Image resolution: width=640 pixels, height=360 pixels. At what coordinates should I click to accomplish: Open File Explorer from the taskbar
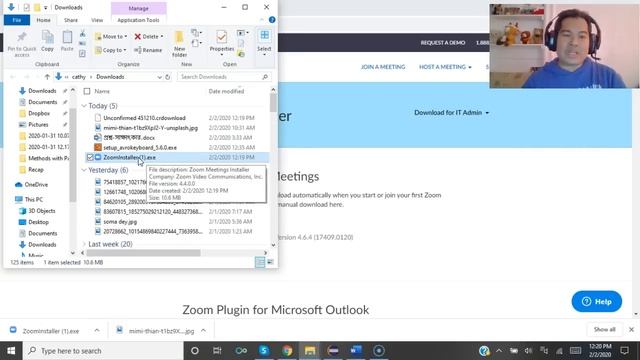tap(310, 351)
